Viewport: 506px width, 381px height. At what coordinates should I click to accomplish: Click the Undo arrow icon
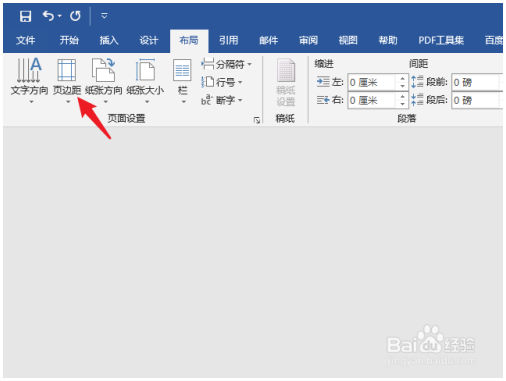click(49, 16)
